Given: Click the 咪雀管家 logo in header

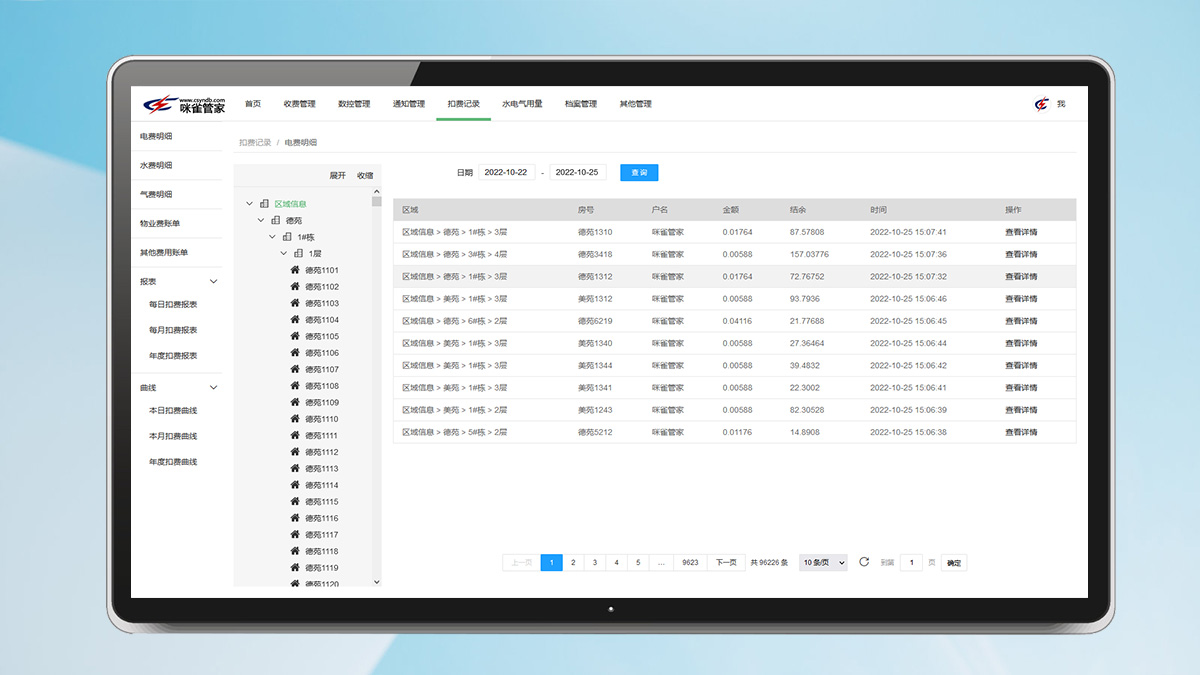Looking at the screenshot, I should click(x=184, y=104).
